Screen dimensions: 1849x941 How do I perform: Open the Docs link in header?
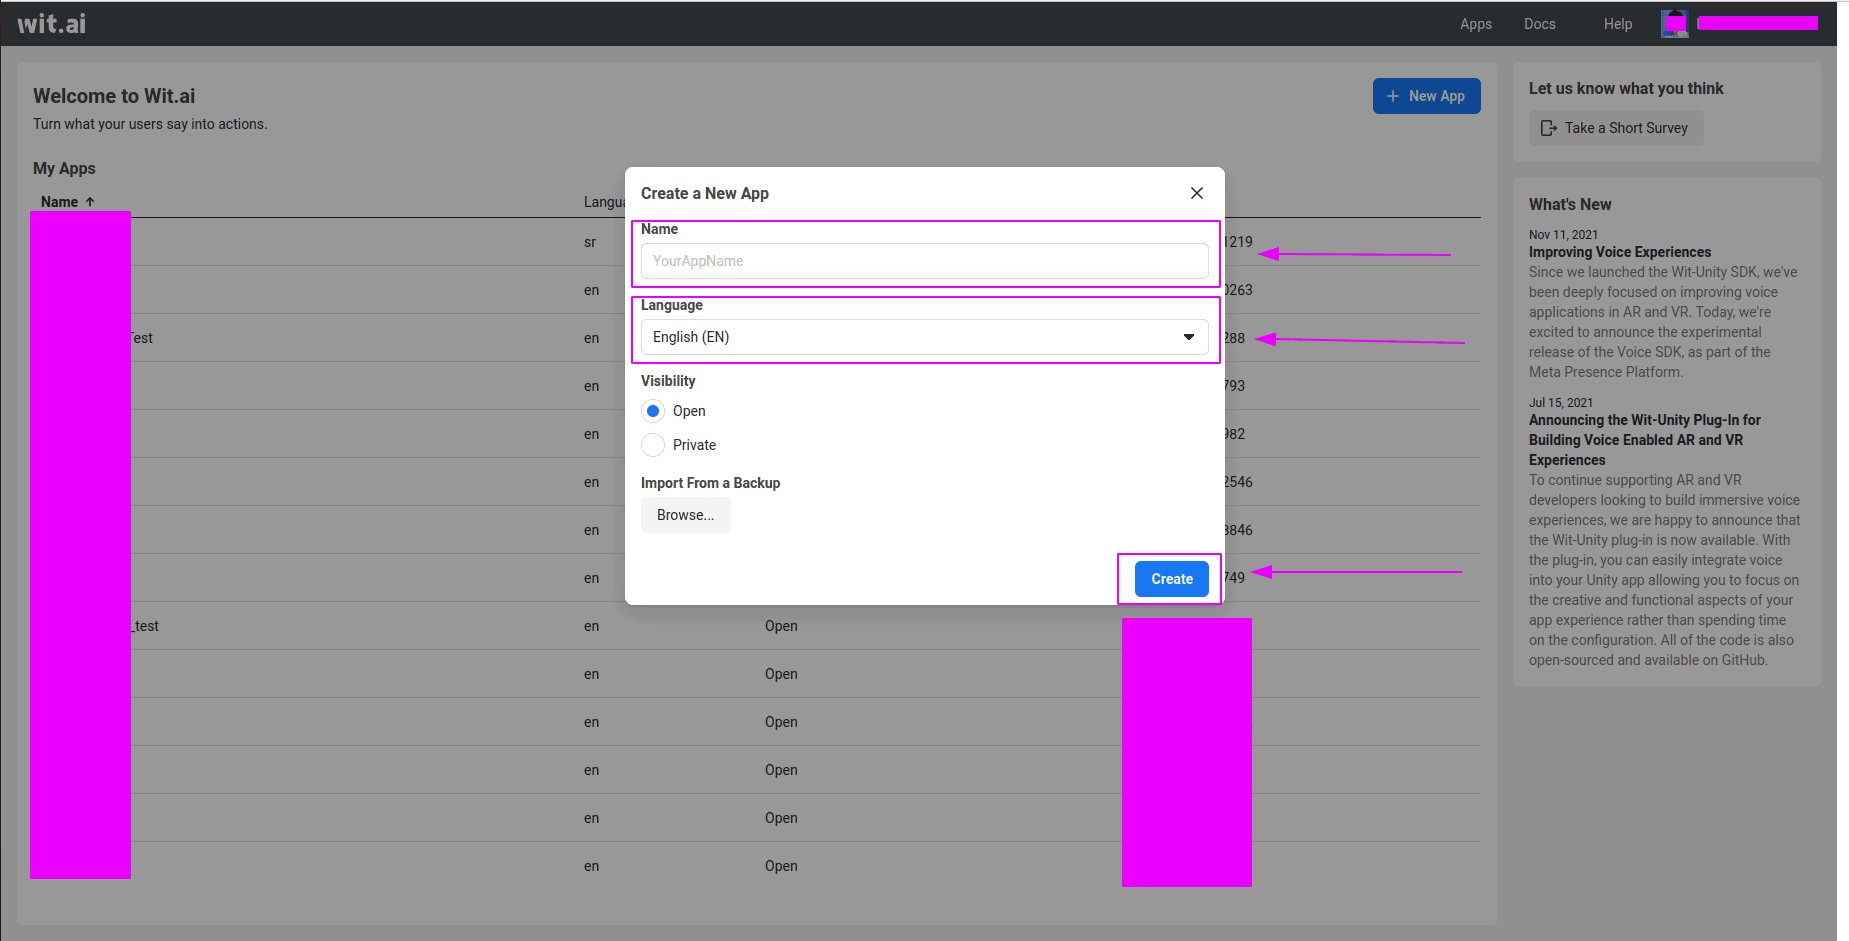[1539, 24]
